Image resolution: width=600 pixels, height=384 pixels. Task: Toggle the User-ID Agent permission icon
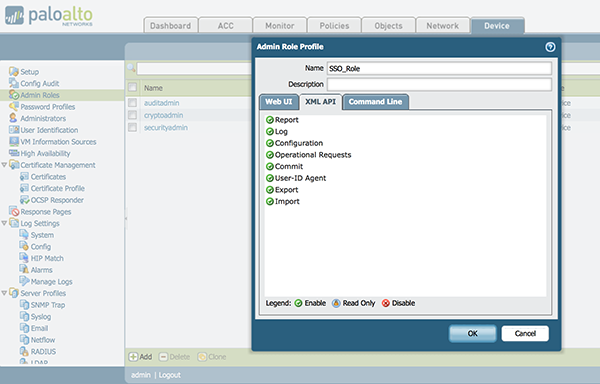click(x=270, y=178)
